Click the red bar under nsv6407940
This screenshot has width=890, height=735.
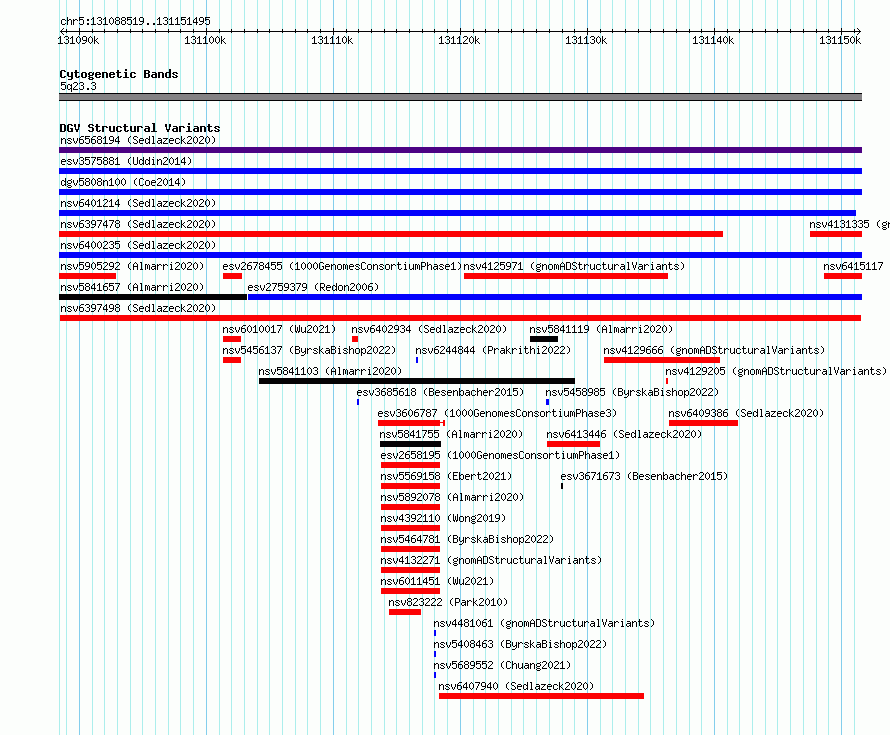[541, 696]
